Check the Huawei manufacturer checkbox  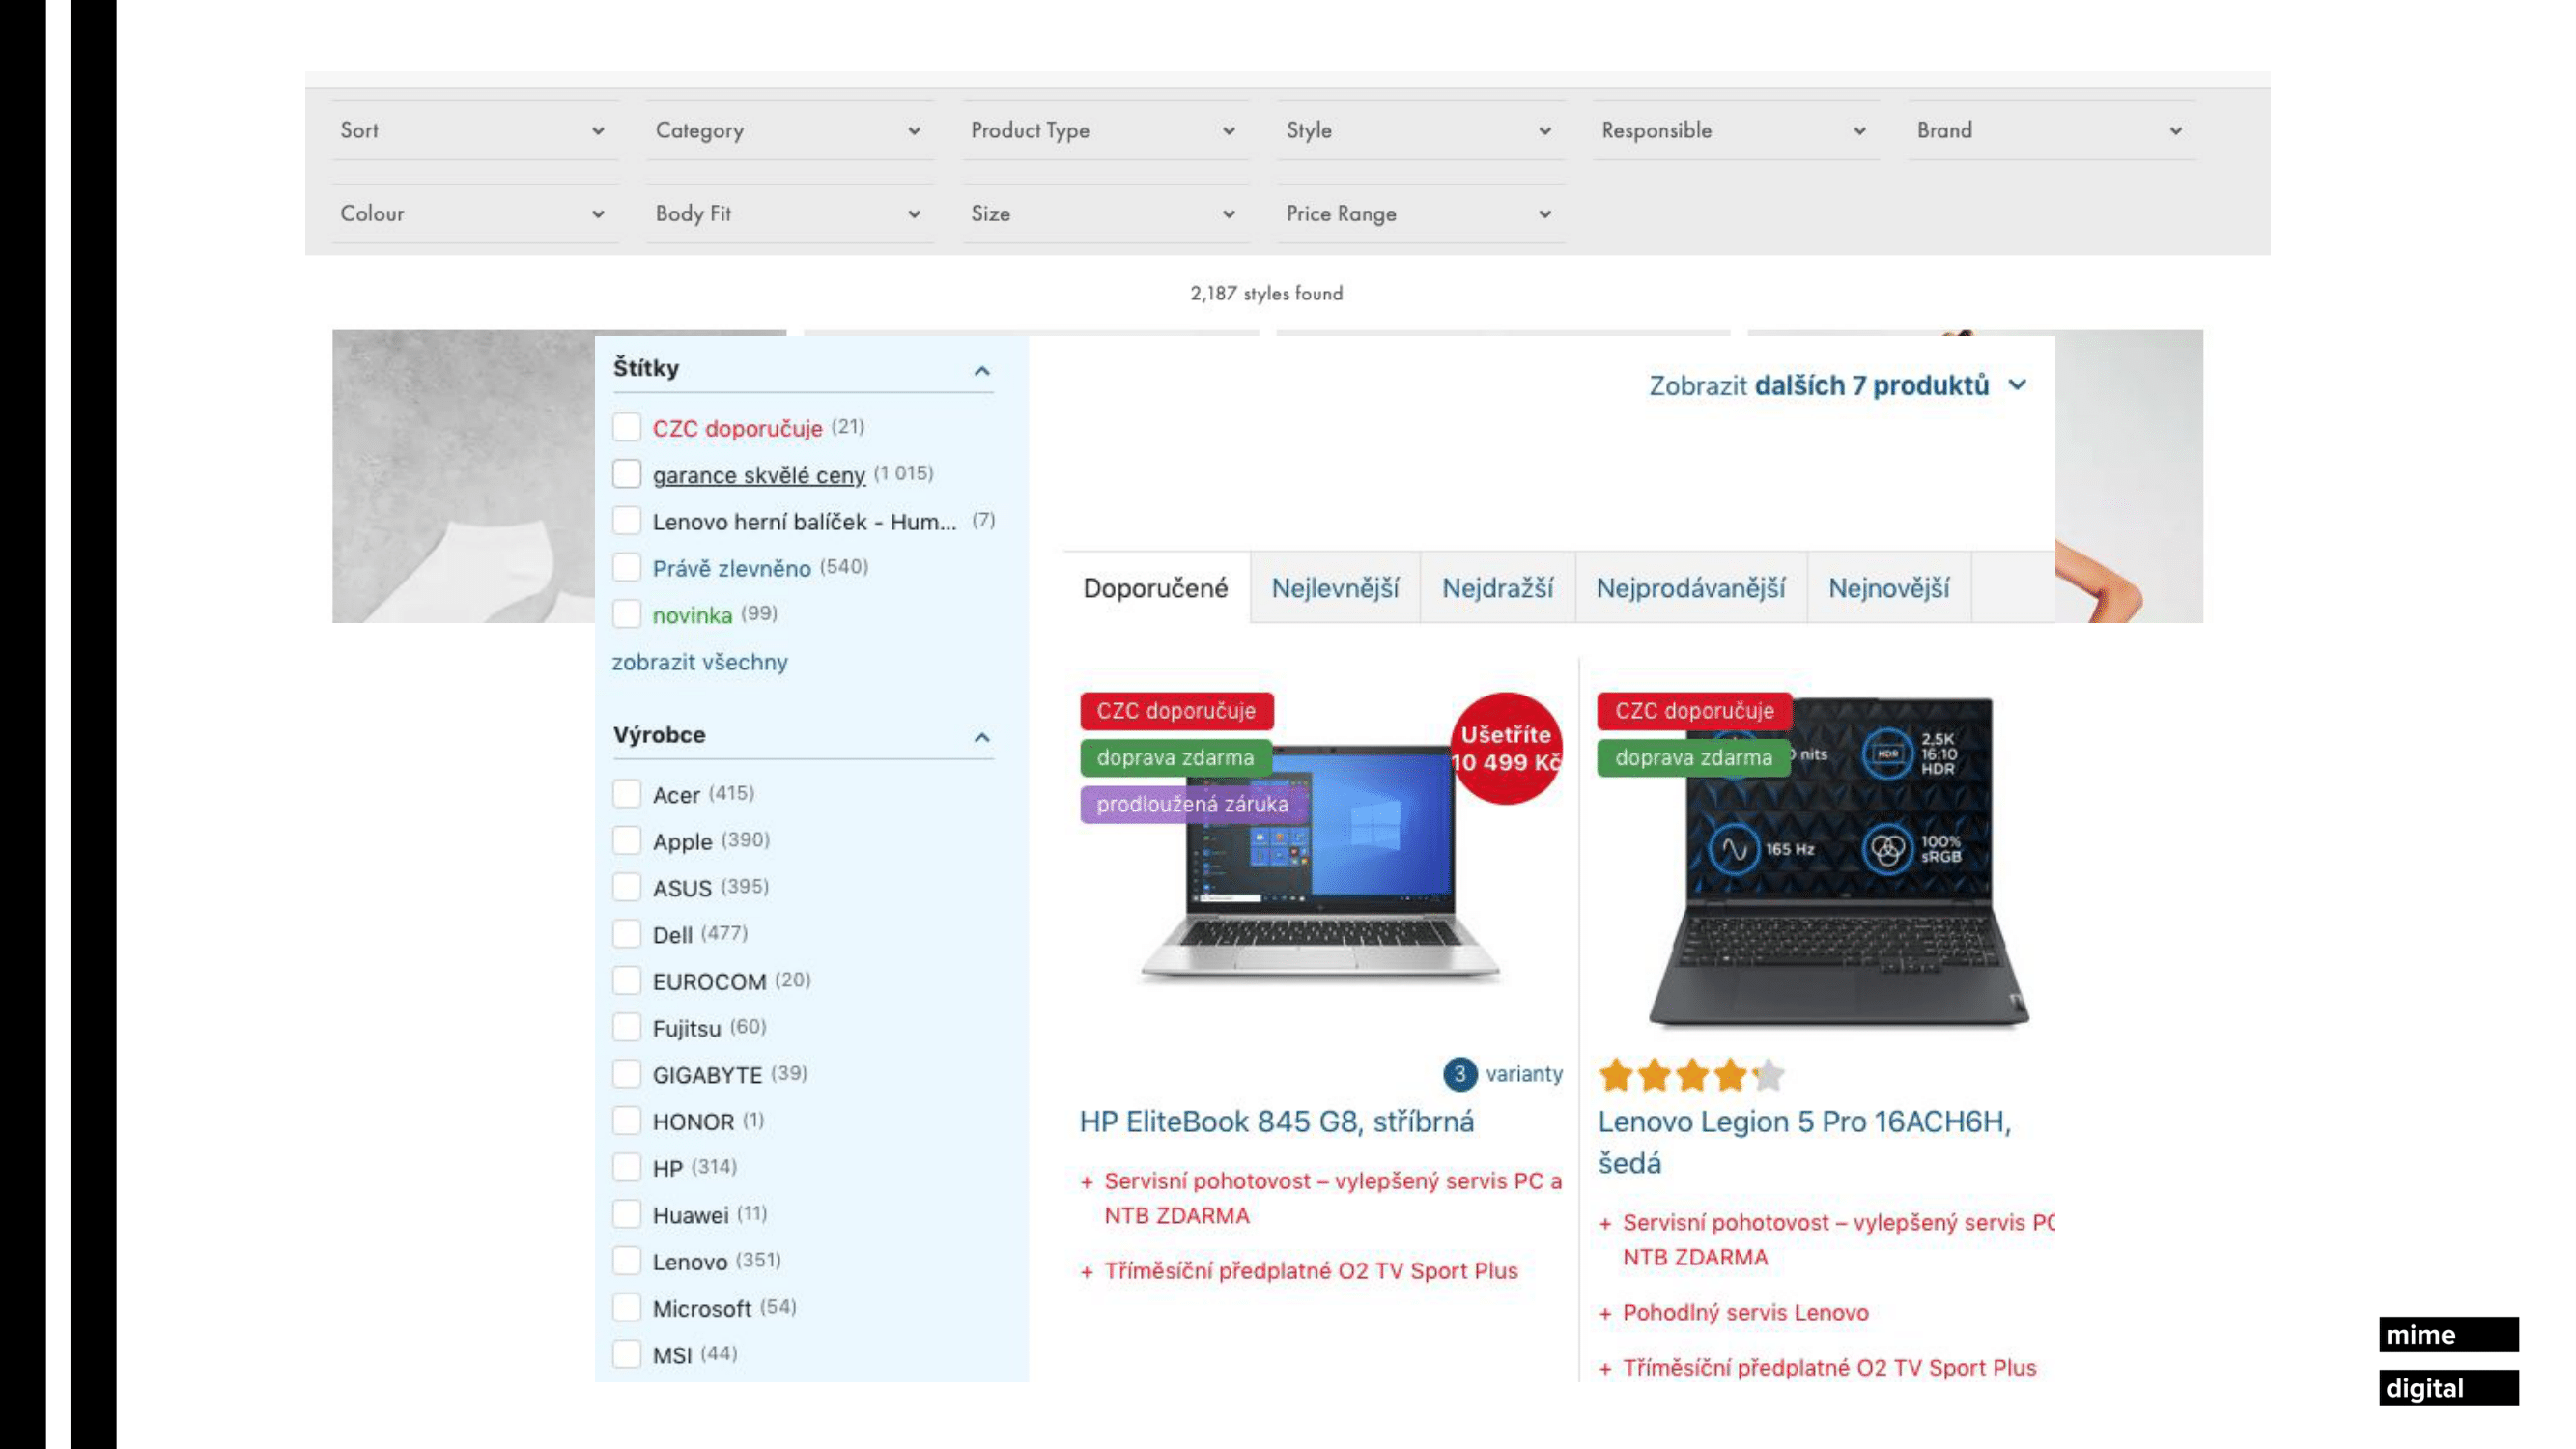(627, 1214)
